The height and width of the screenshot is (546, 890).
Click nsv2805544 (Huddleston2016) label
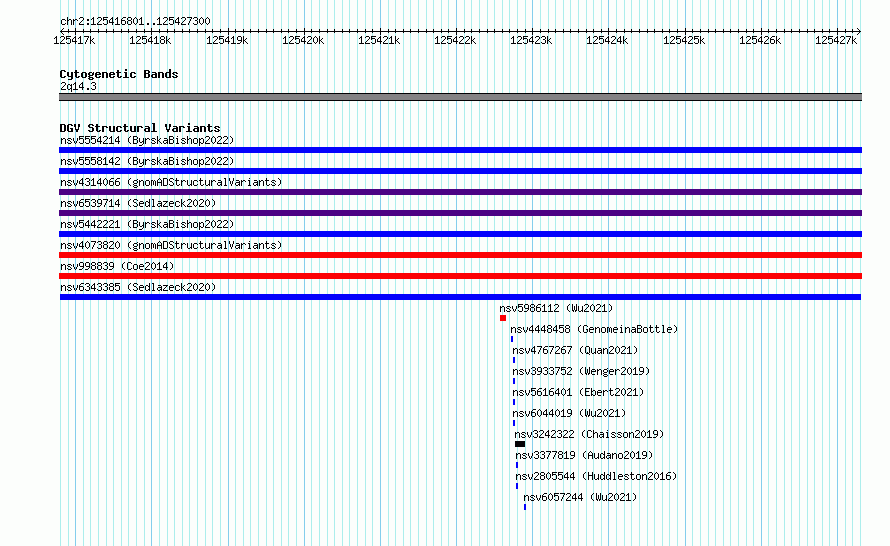pos(596,476)
